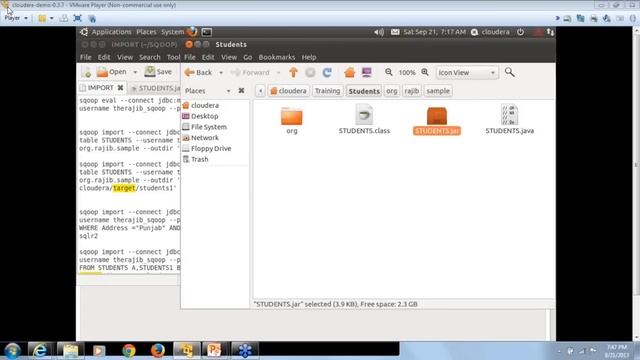Go back with the Back button
This screenshot has width=640, height=360.
coord(198,73)
